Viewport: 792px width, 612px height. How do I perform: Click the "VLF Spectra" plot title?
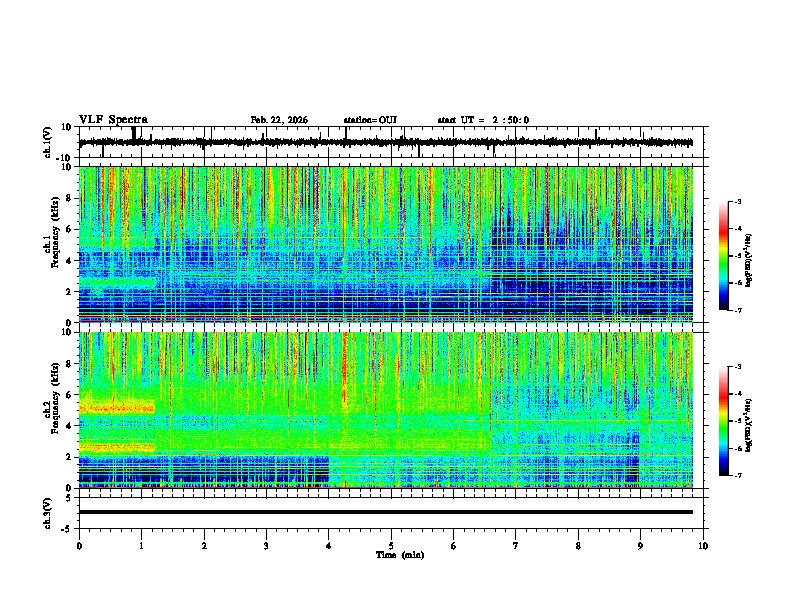(x=113, y=120)
